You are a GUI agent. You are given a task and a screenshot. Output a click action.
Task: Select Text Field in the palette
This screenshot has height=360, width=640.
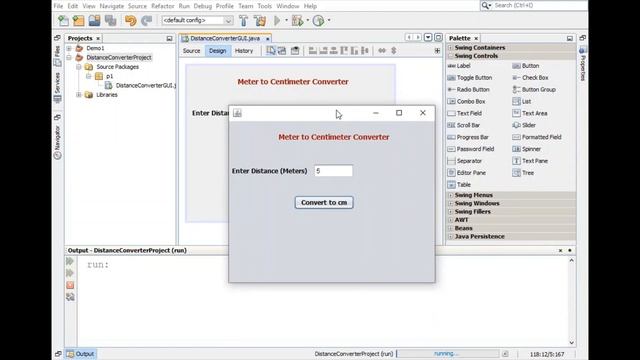click(464, 113)
